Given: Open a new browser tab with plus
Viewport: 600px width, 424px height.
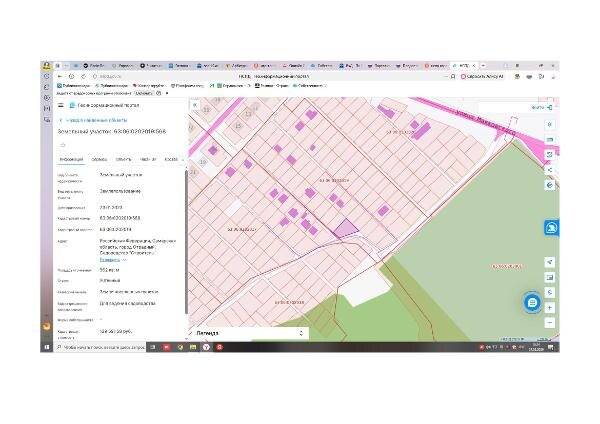Looking at the screenshot, I should point(483,66).
